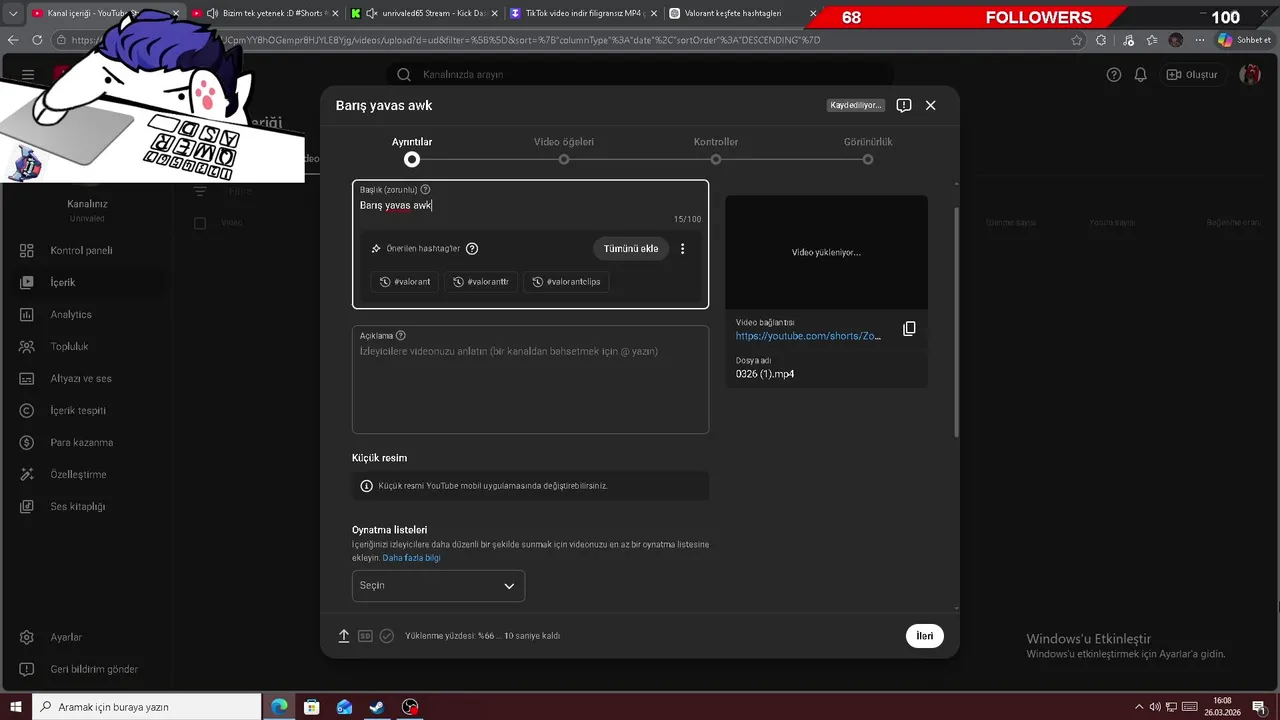The width and height of the screenshot is (1280, 720).
Task: Open OBS Studio from the taskbar
Action: click(x=410, y=707)
